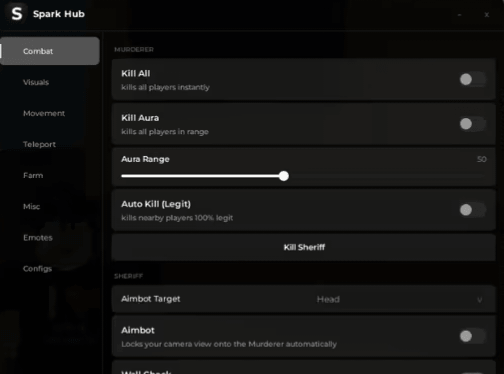
Task: Click the 'kills all players instantly' description
Action: pyautogui.click(x=165, y=87)
